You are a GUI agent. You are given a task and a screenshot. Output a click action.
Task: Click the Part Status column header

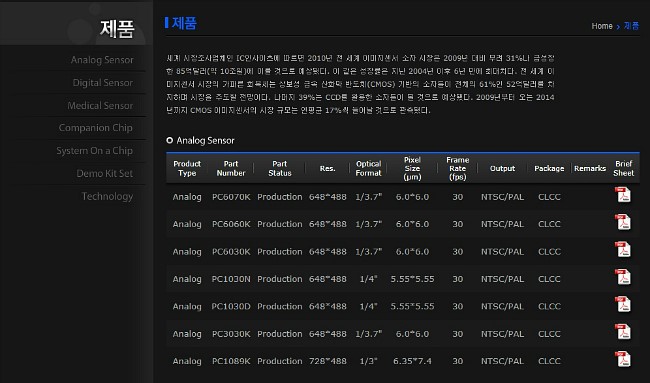tap(280, 169)
